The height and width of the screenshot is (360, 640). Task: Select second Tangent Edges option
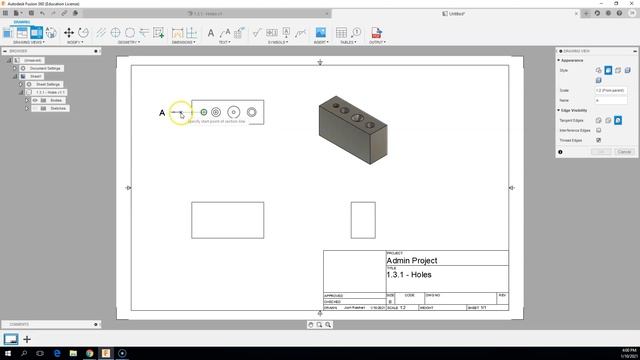click(x=608, y=120)
